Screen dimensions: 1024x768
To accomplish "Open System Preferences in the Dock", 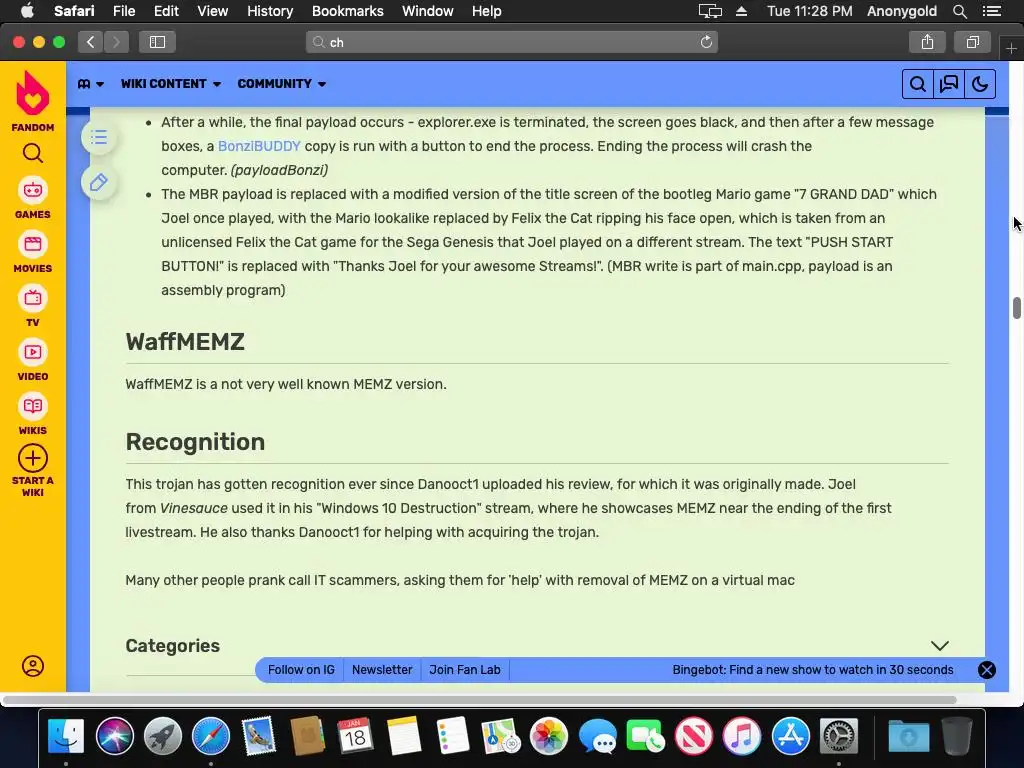I will click(839, 735).
